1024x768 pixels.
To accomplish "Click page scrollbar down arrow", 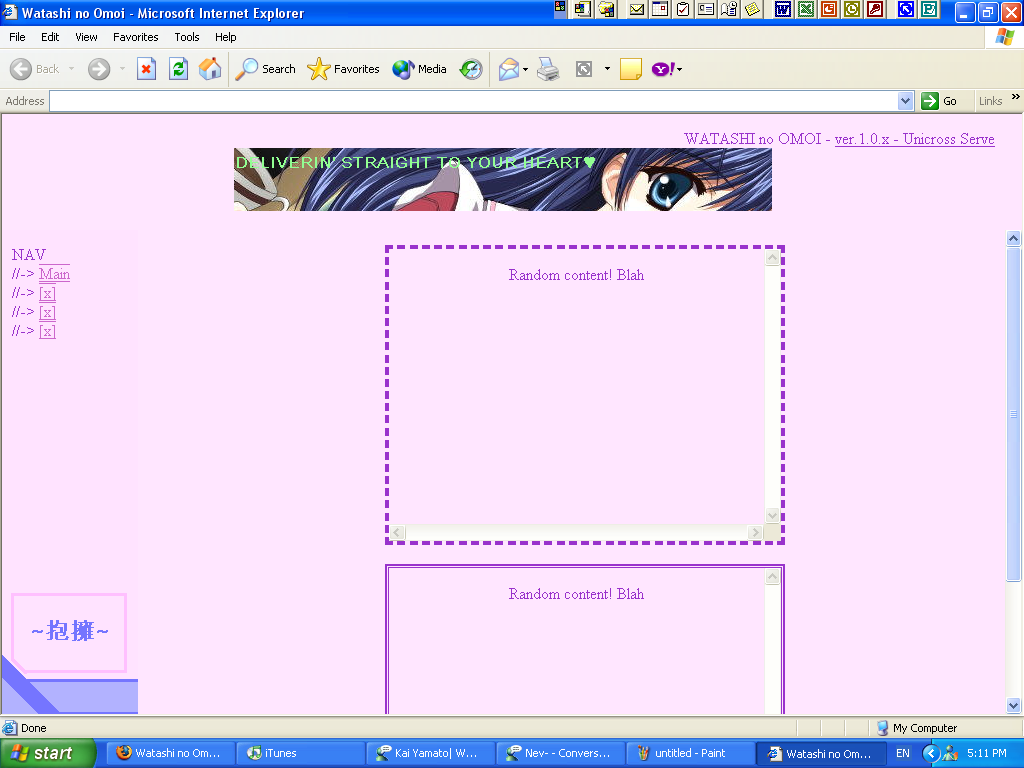I will click(1013, 705).
